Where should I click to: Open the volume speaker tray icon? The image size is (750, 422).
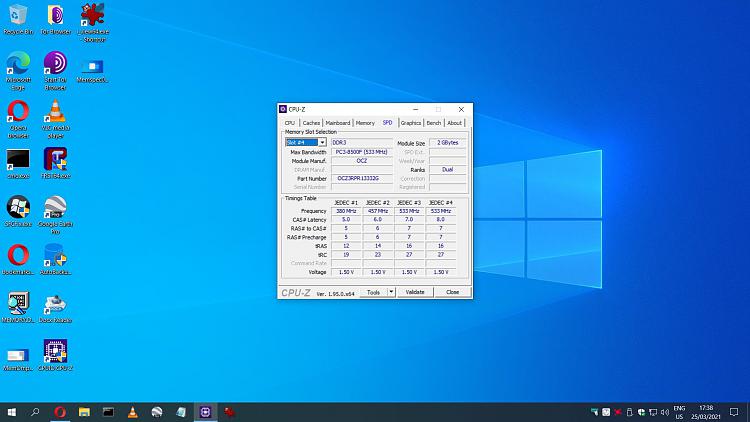pyautogui.click(x=665, y=412)
